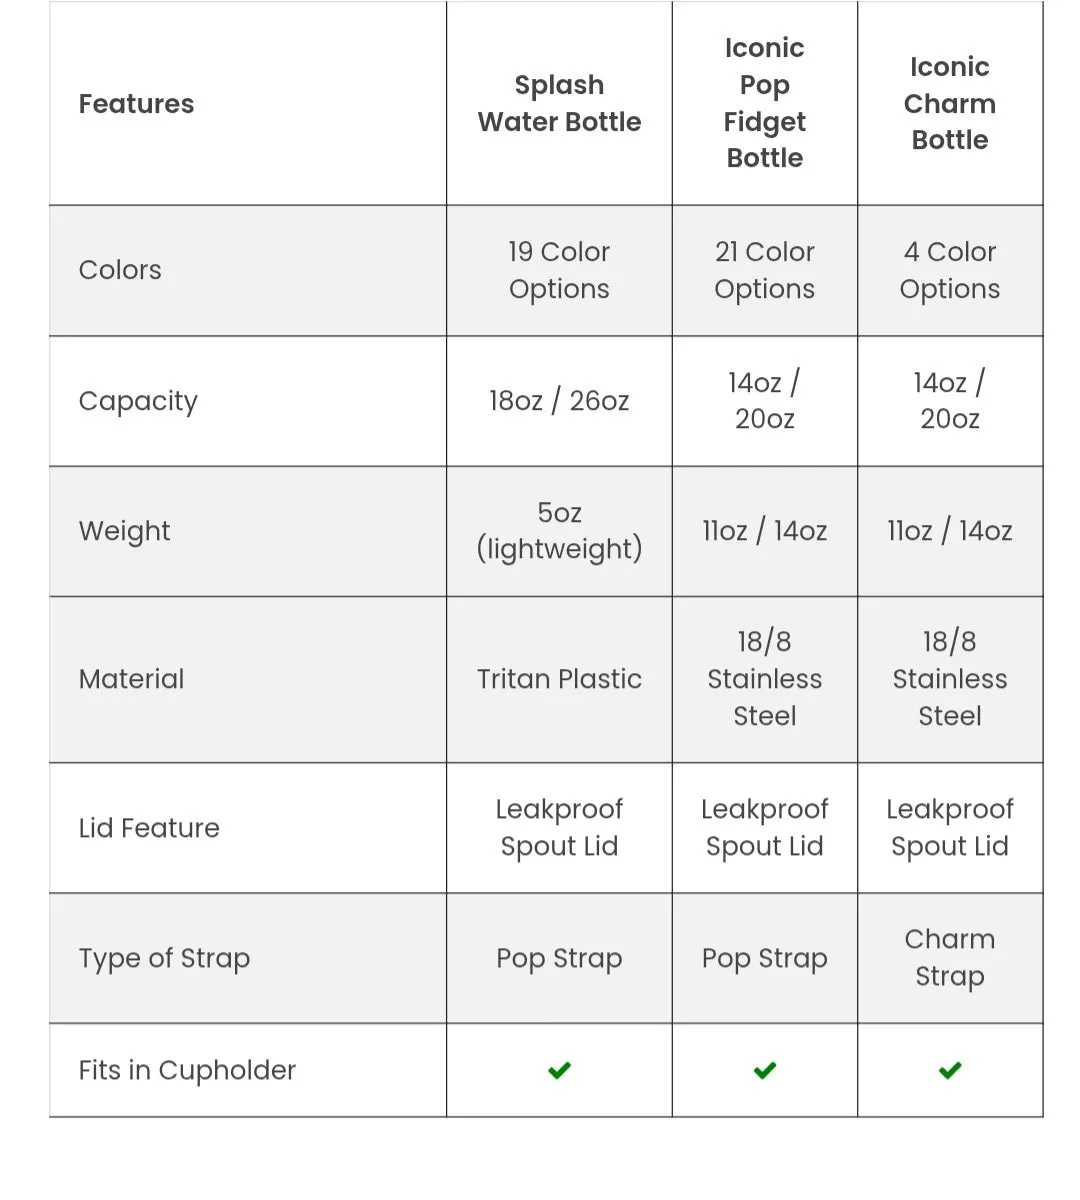Select the Iconic Charm Bottle header

950,103
